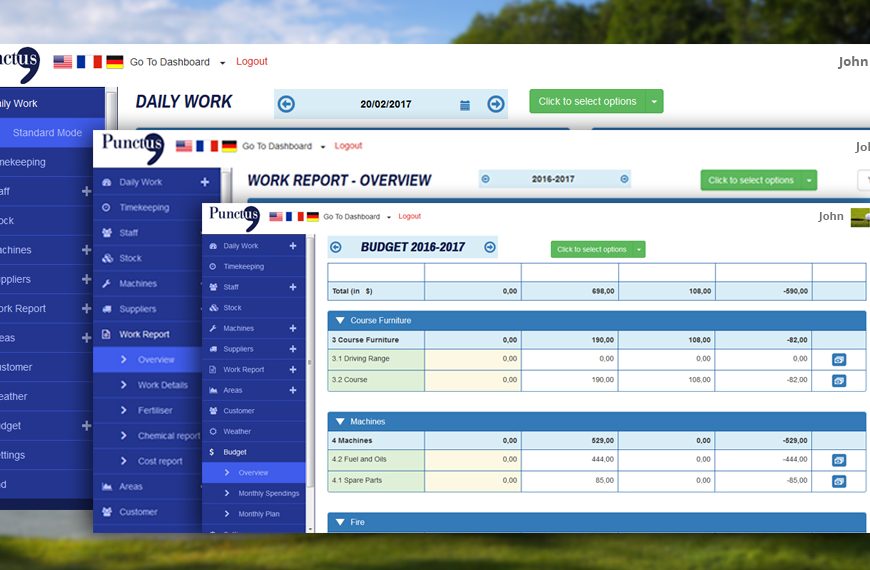
Task: Collapse the Course Furniture budget section
Action: click(340, 321)
